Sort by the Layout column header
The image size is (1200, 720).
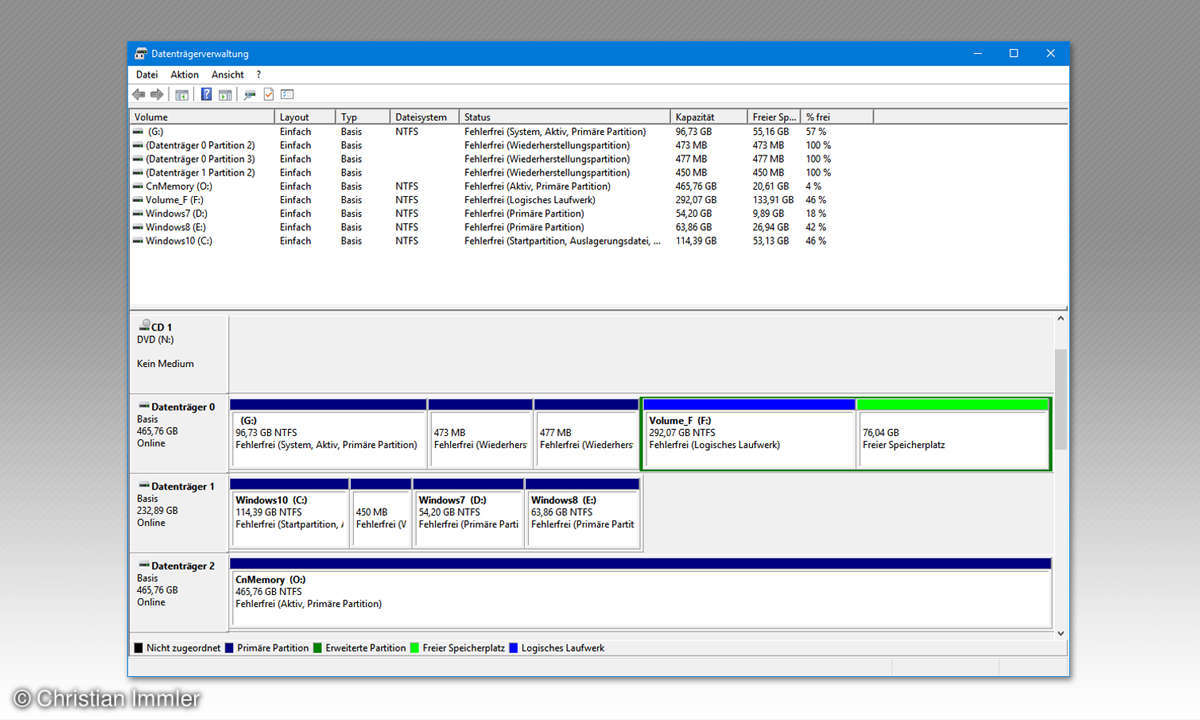[305, 117]
